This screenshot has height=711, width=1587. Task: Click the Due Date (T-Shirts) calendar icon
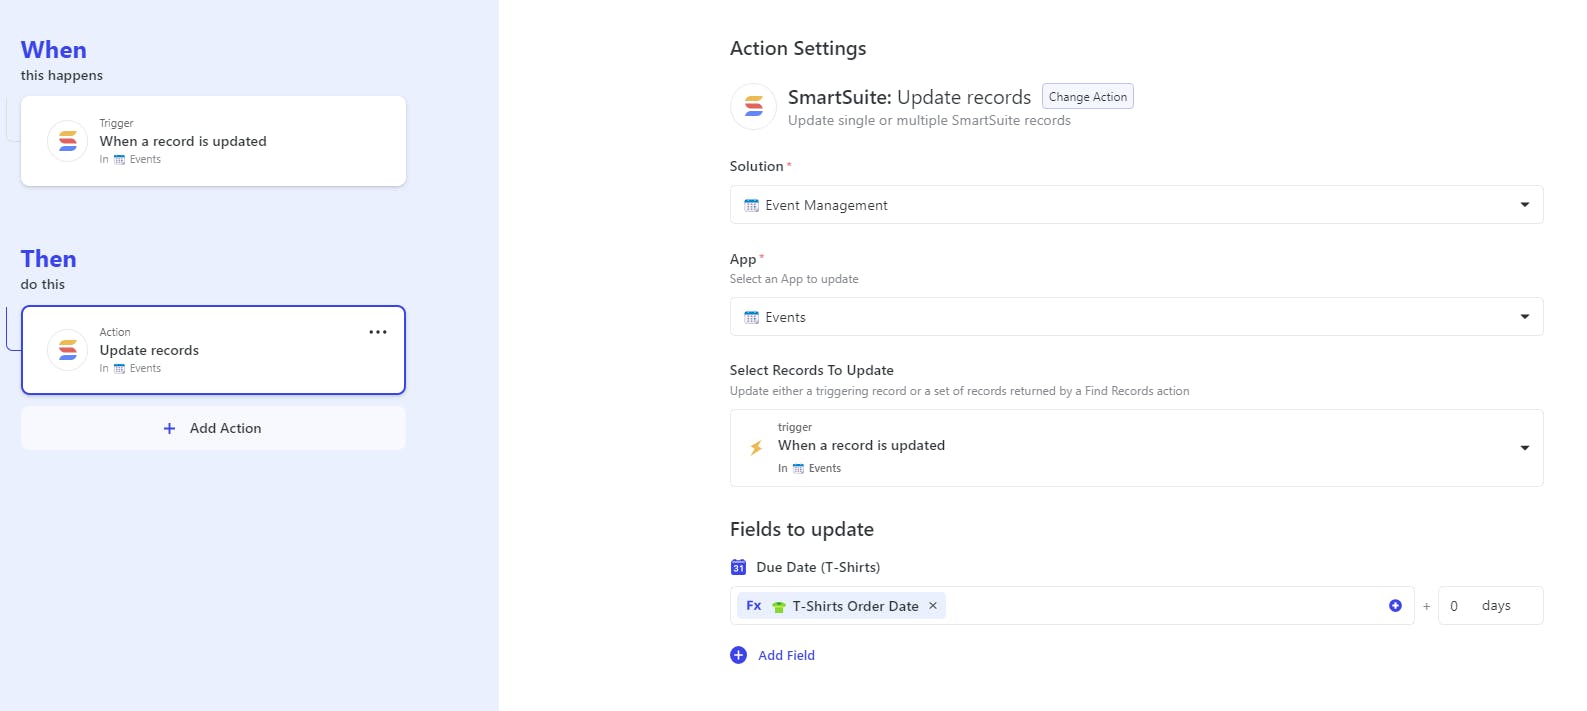pos(738,567)
